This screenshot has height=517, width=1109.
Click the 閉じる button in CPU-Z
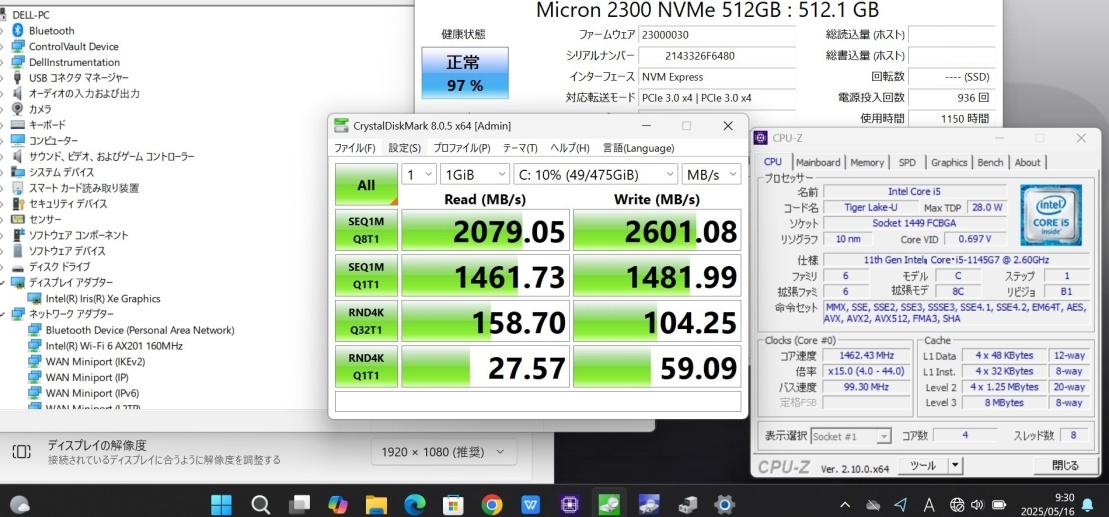(x=1065, y=465)
